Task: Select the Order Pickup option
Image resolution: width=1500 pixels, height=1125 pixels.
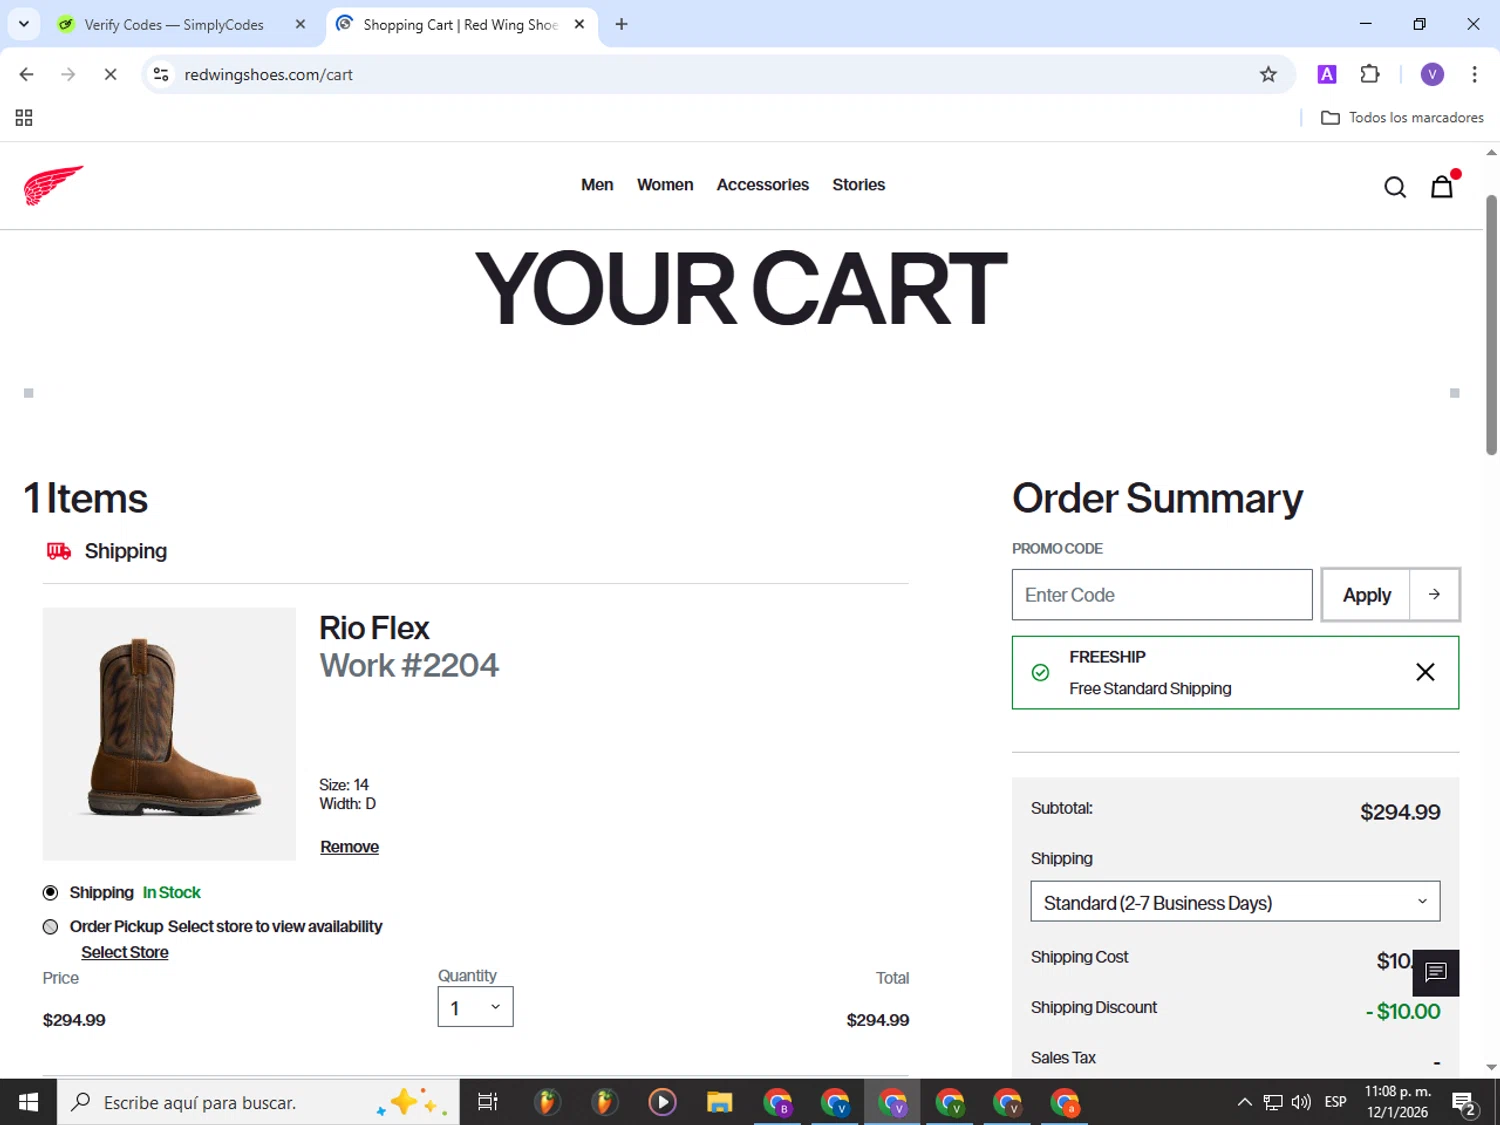Action: pos(51,927)
